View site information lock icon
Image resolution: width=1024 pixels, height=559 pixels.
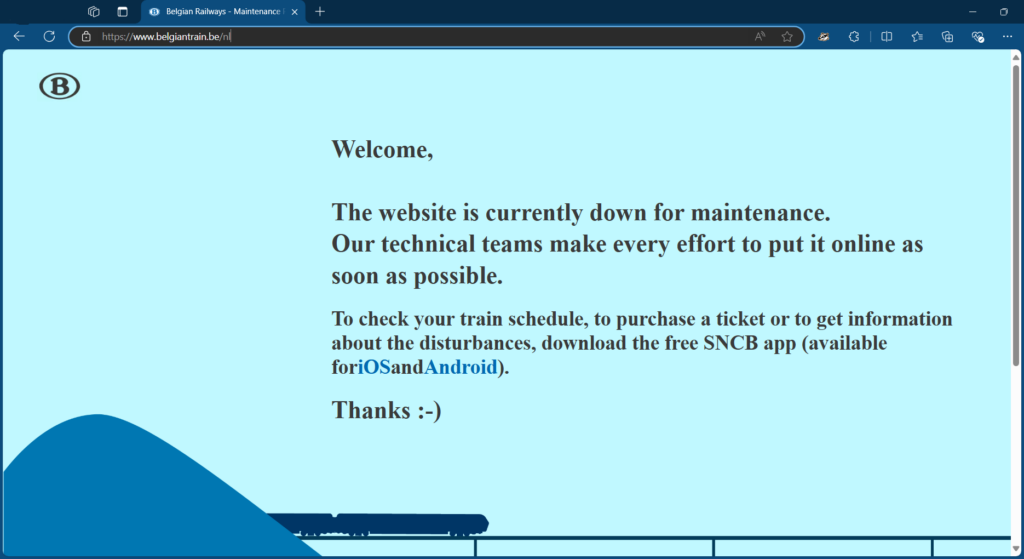click(86, 37)
